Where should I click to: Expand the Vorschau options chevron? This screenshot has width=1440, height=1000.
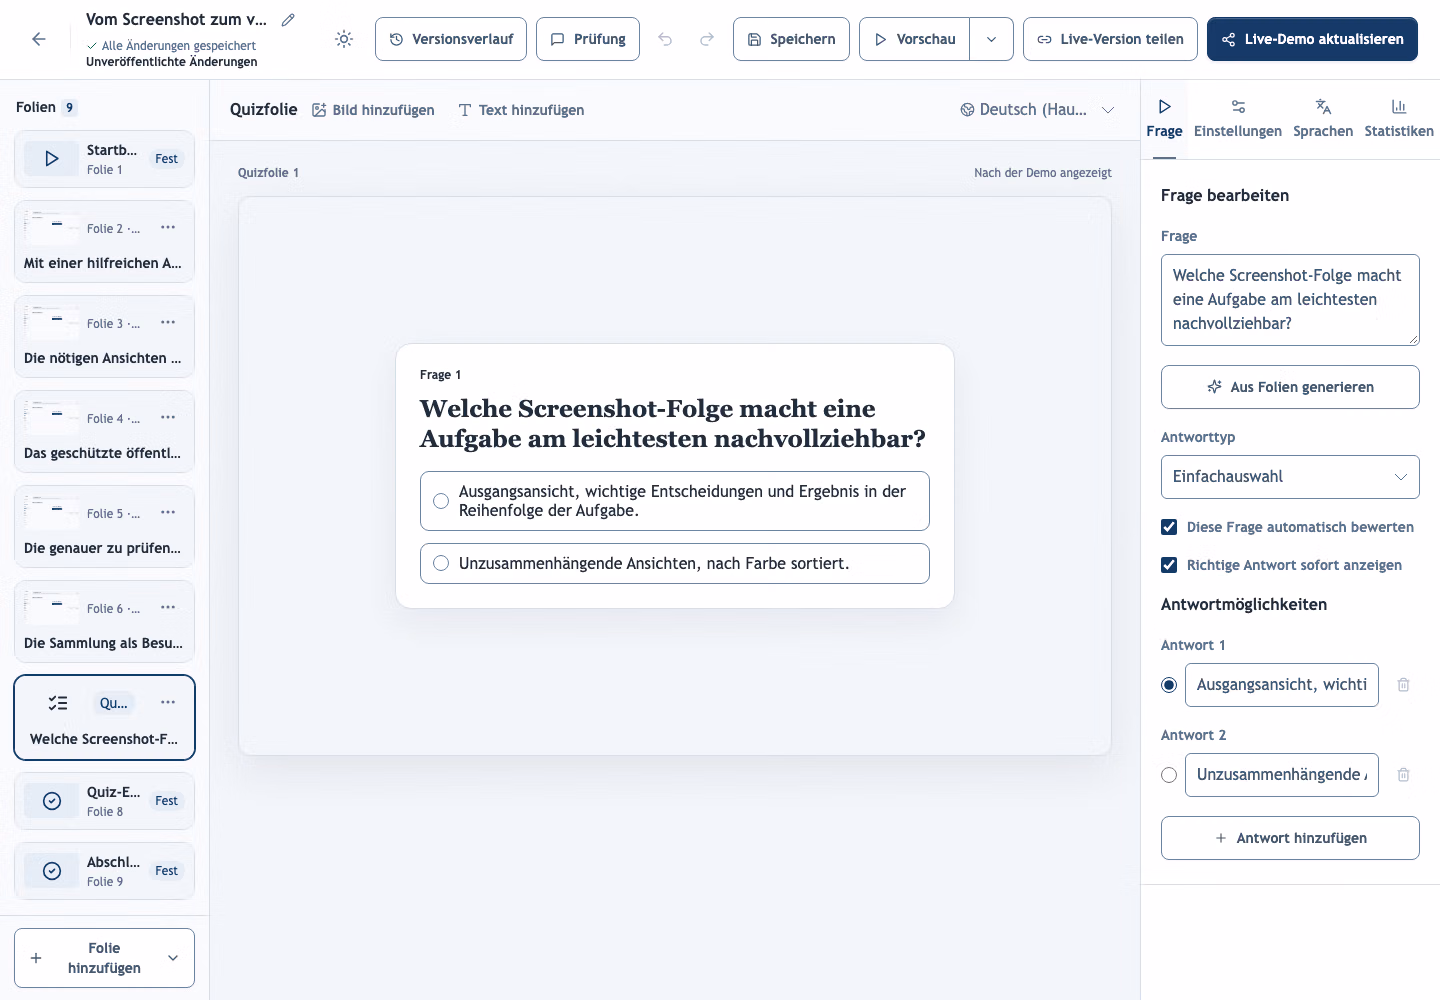(991, 39)
